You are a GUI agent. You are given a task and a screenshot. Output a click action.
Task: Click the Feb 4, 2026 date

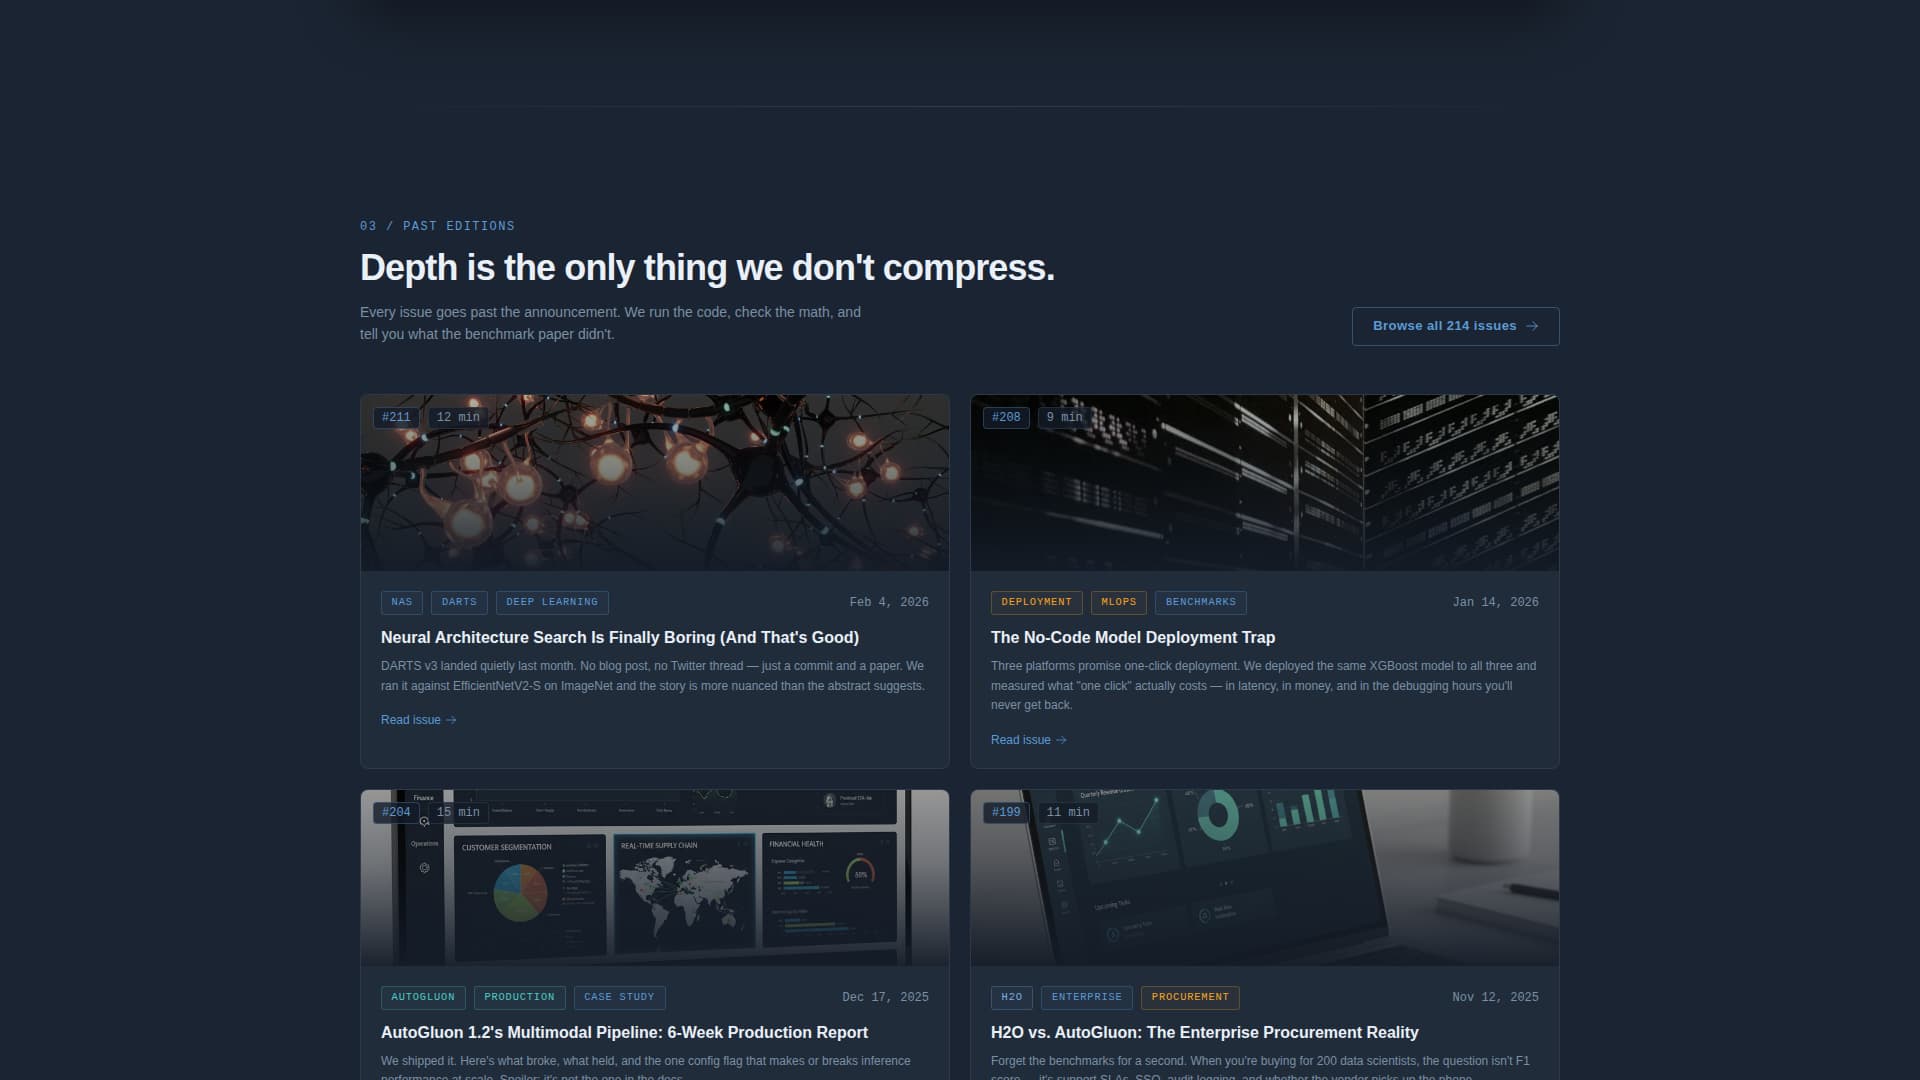coord(889,602)
